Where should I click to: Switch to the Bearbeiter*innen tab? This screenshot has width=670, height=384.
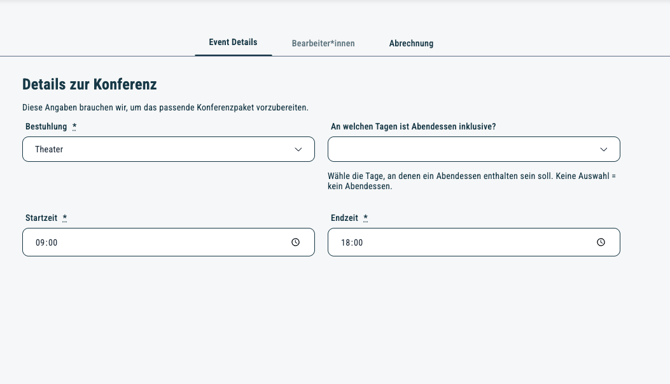point(323,43)
